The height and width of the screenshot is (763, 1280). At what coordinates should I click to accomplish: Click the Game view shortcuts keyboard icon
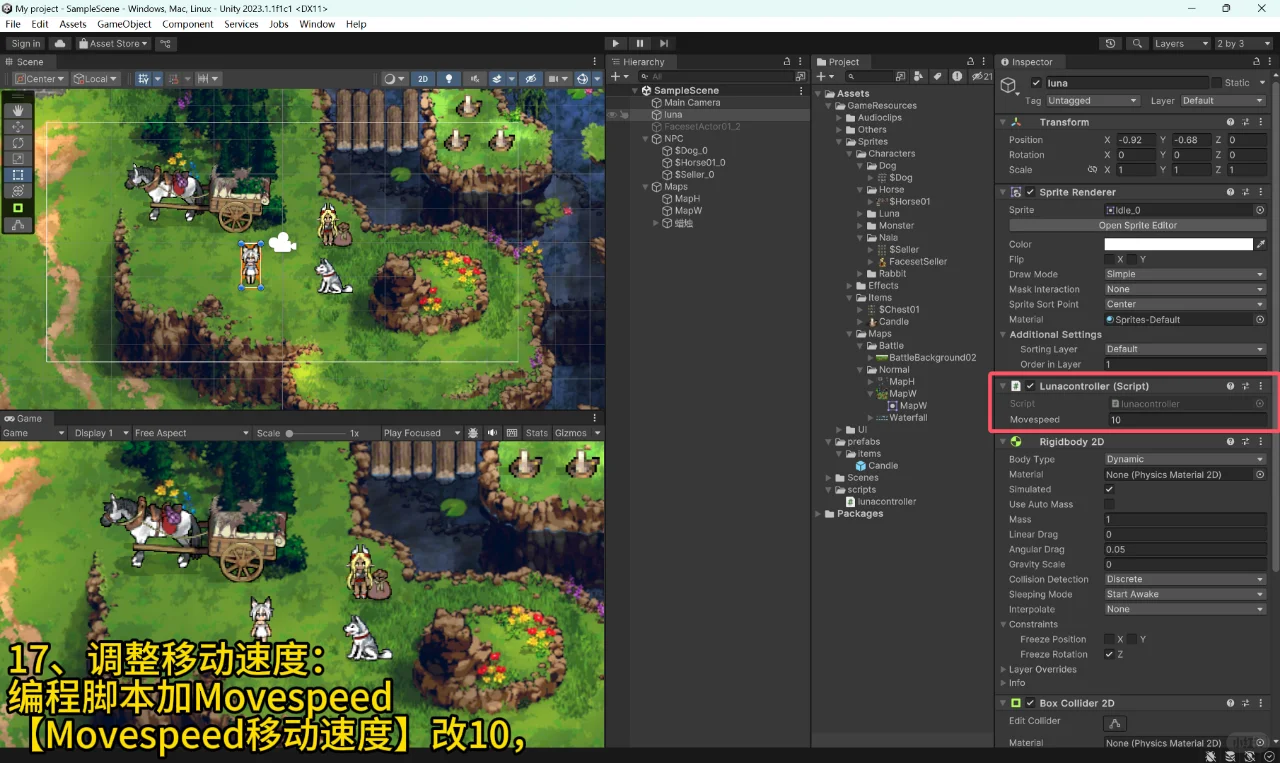512,433
